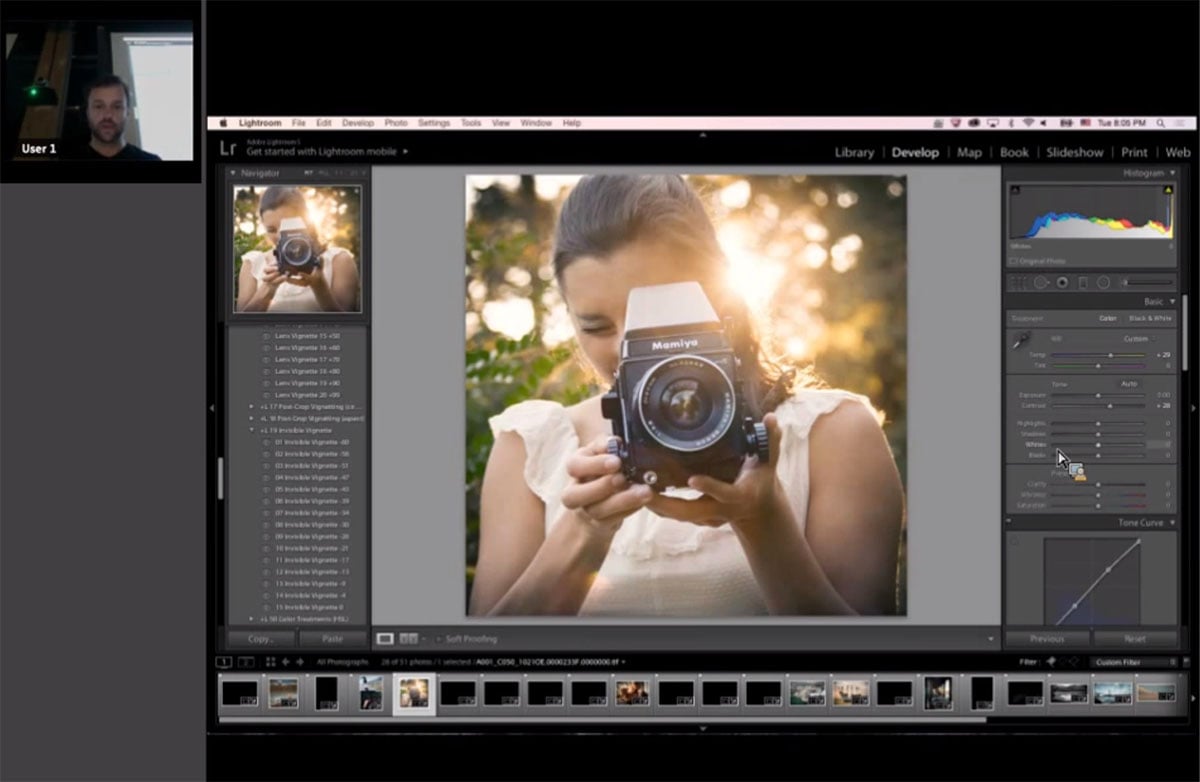Click the Contrast slider handle
Image resolution: width=1200 pixels, height=782 pixels.
click(x=1111, y=406)
